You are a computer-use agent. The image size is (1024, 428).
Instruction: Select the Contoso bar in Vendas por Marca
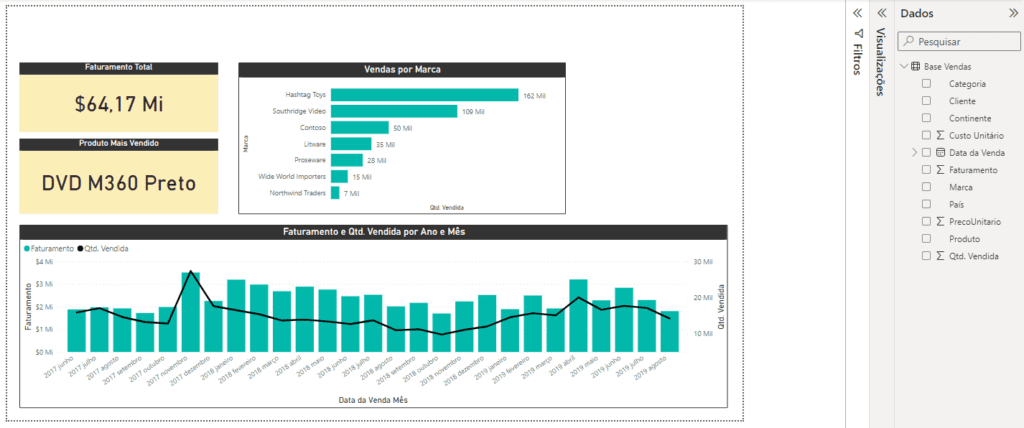360,127
